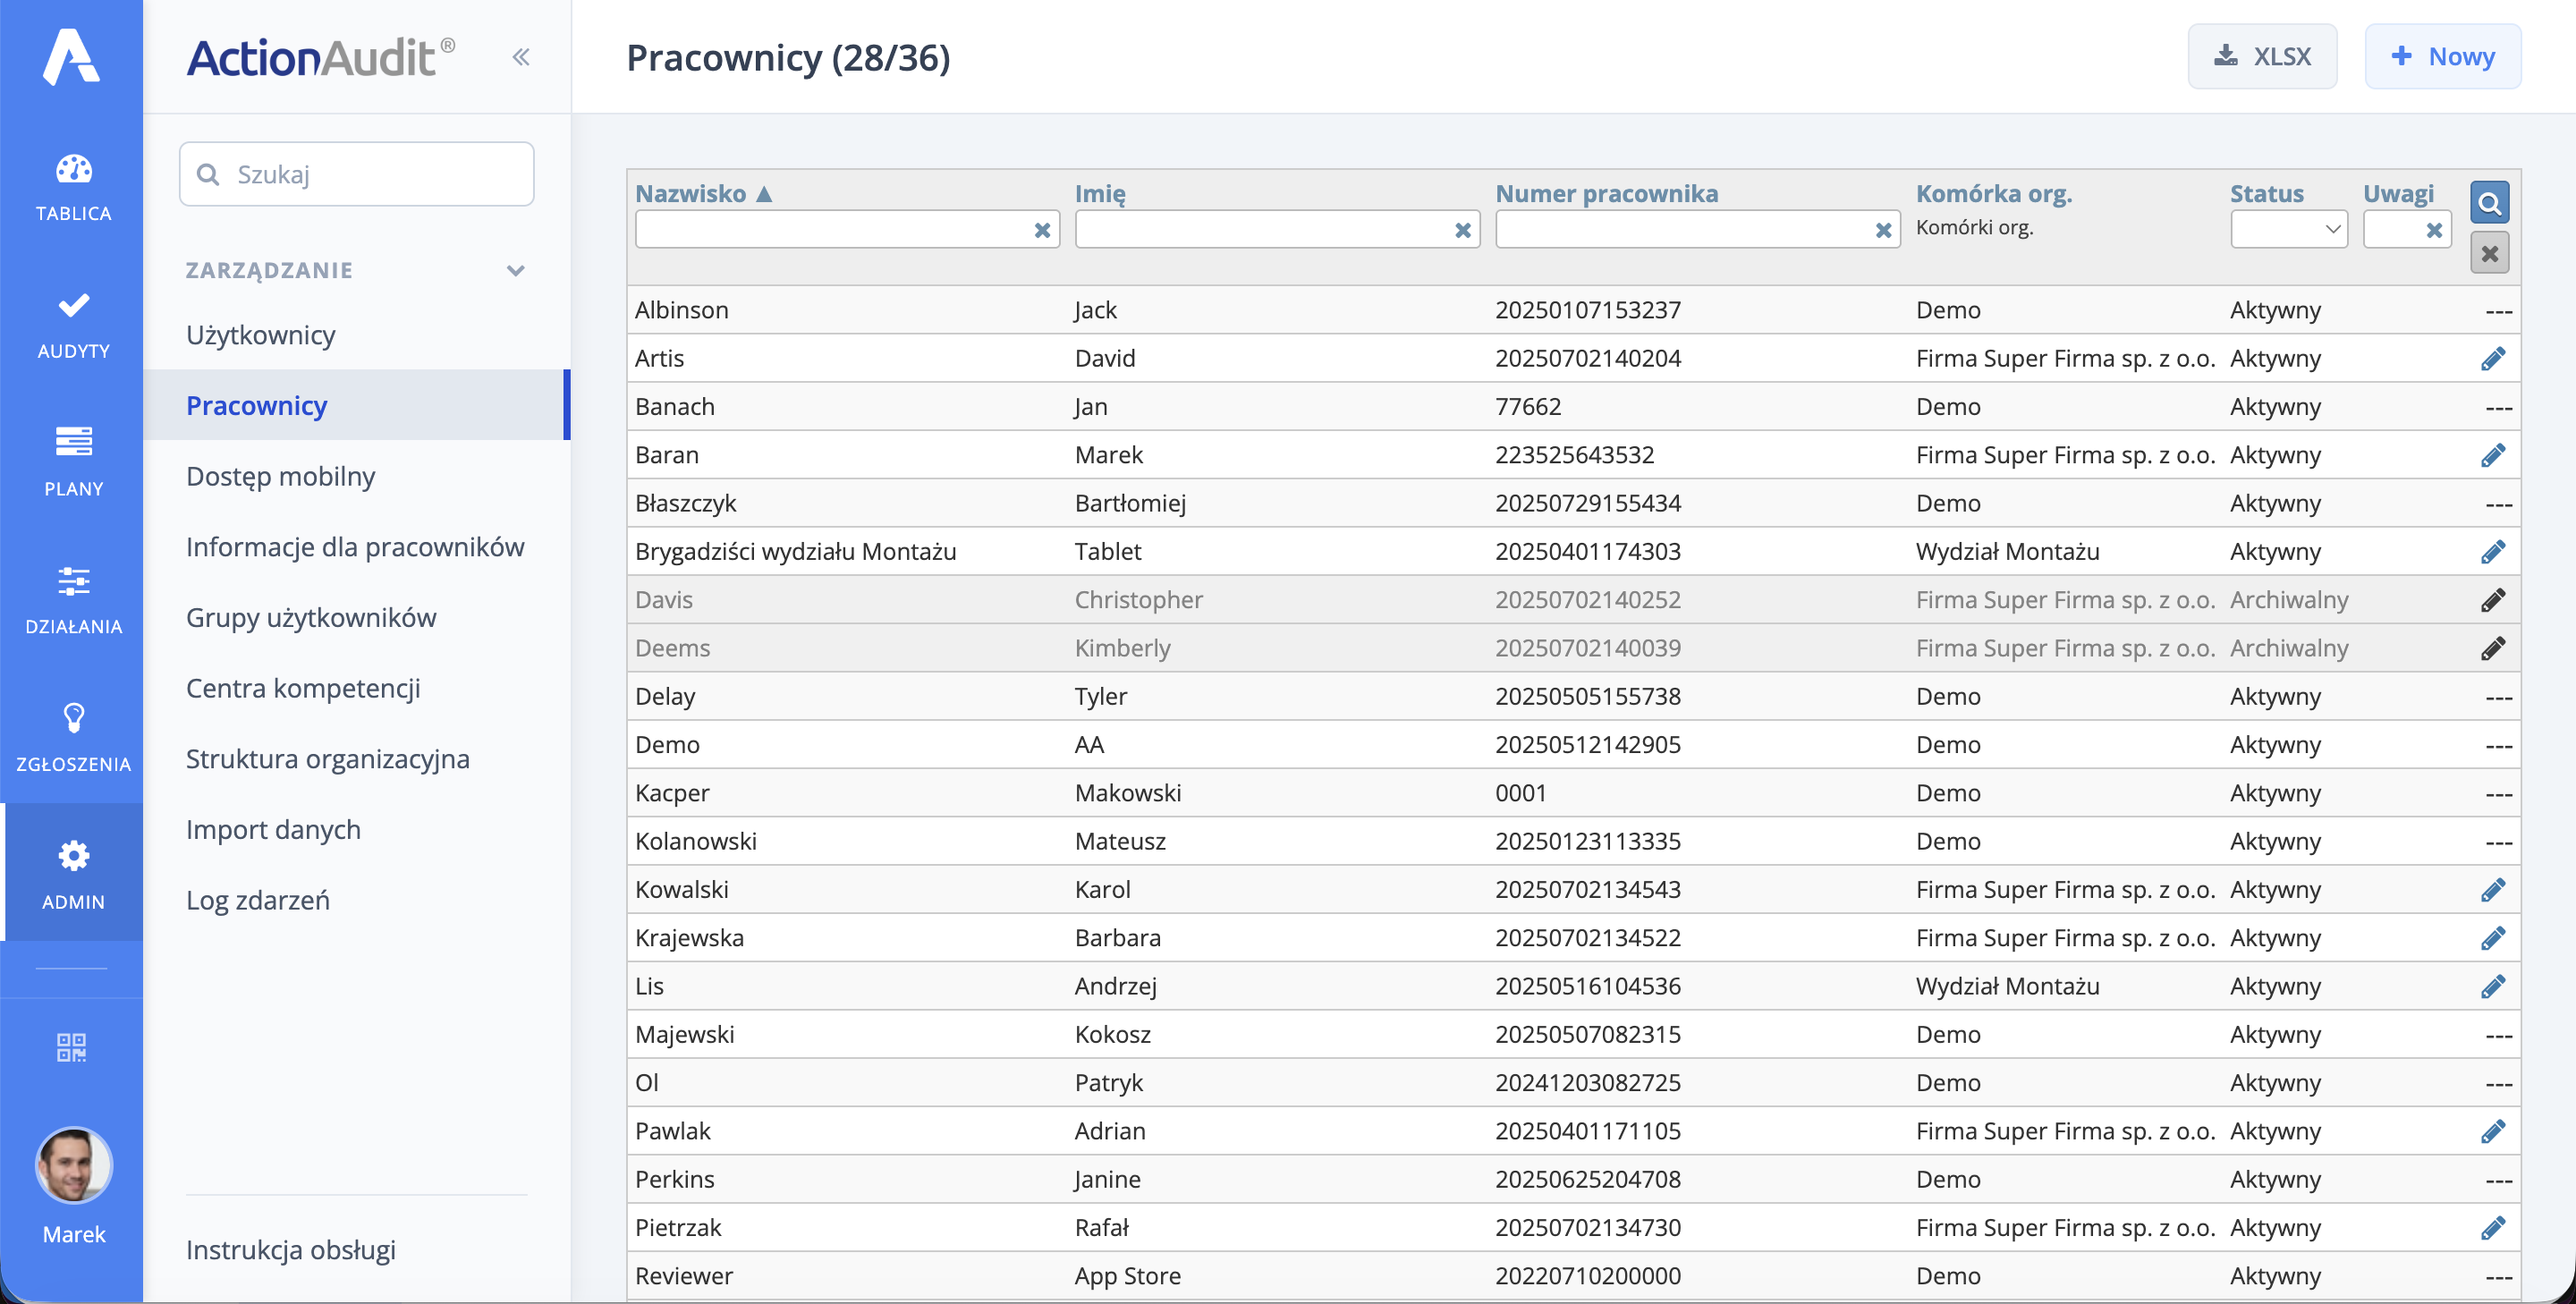Click the blue search filter icon
Image resolution: width=2576 pixels, height=1304 pixels.
point(2489,203)
